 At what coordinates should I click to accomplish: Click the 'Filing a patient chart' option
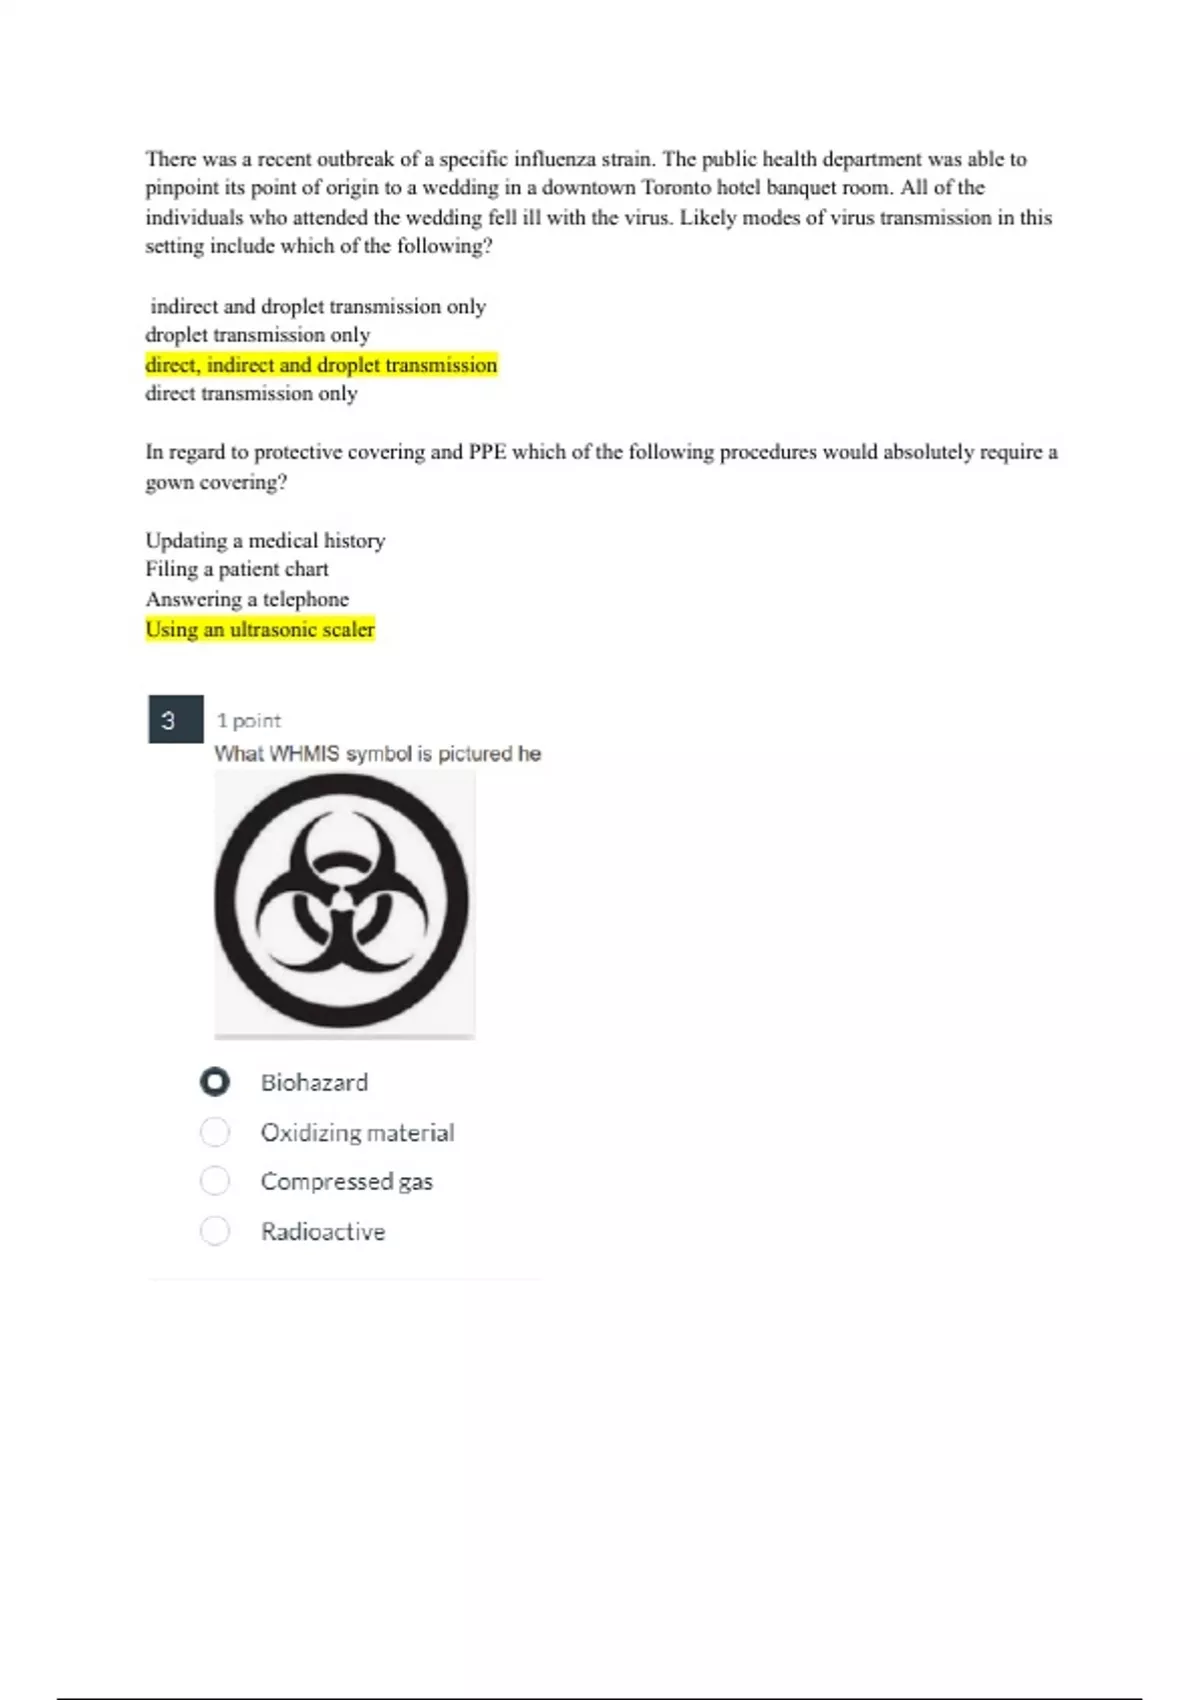coord(237,570)
